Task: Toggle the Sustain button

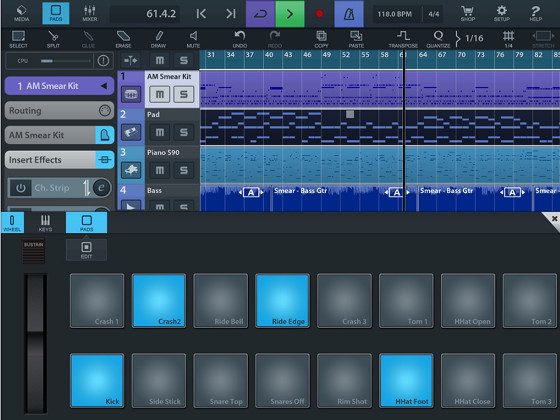Action: pos(34,251)
